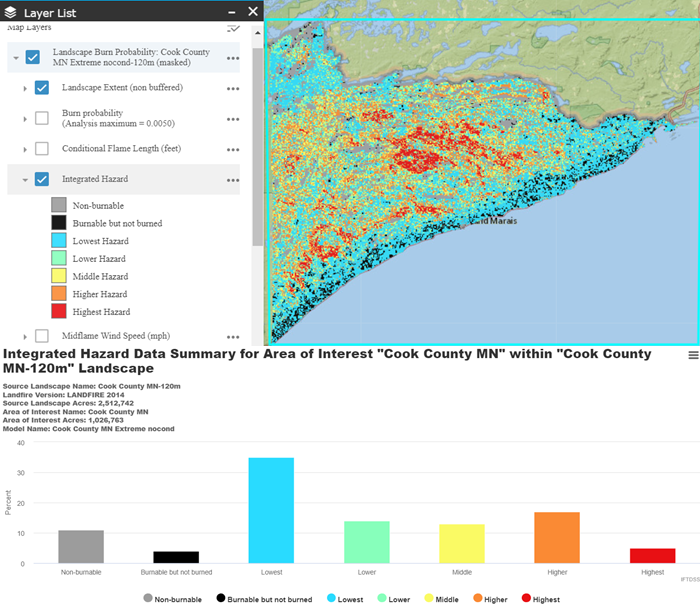Select the Integrated Hazard layer name

[x=95, y=179]
